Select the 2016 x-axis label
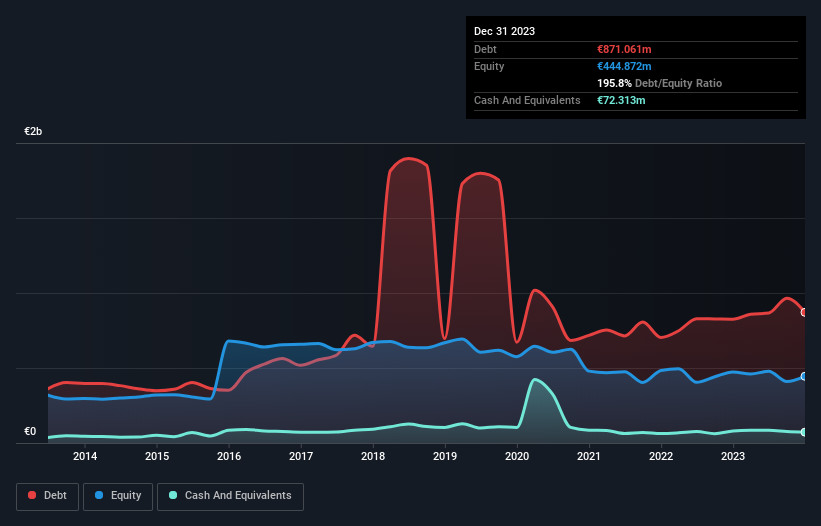Viewport: 821px width, 526px height. [x=229, y=456]
